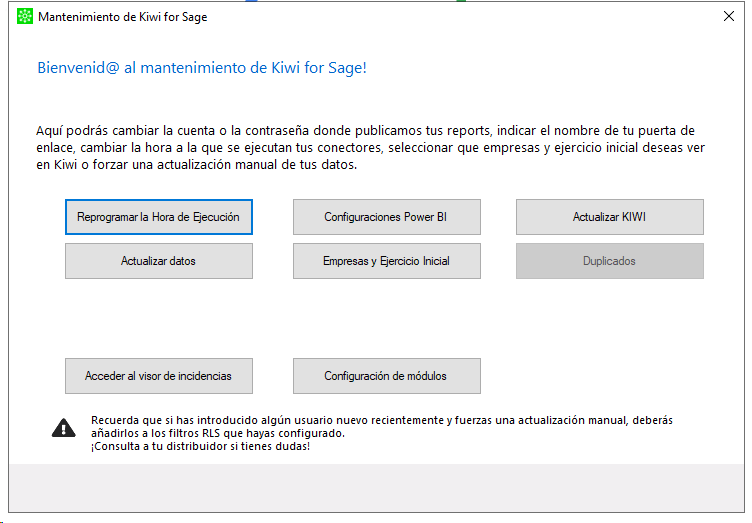Close the Mantenimiento de Kiwi window
Image resolution: width=752 pixels, height=523 pixels.
coord(728,16)
